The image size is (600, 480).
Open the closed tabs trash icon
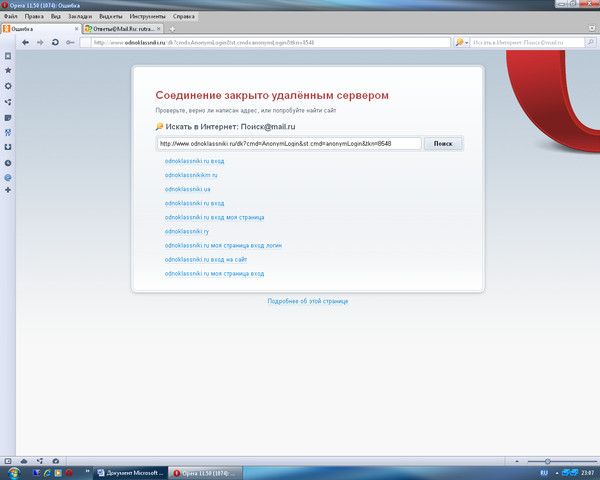[592, 28]
